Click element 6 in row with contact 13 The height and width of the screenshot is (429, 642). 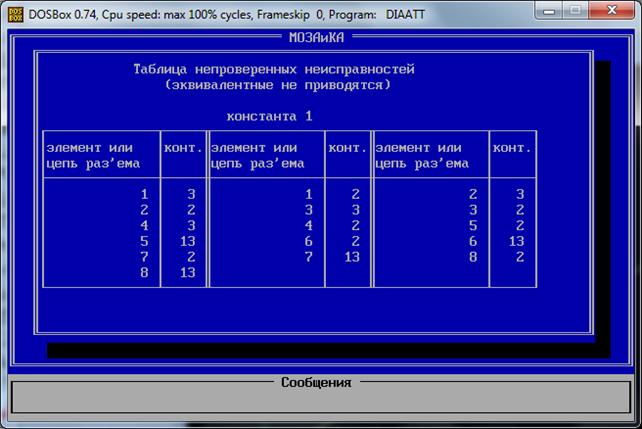click(473, 241)
